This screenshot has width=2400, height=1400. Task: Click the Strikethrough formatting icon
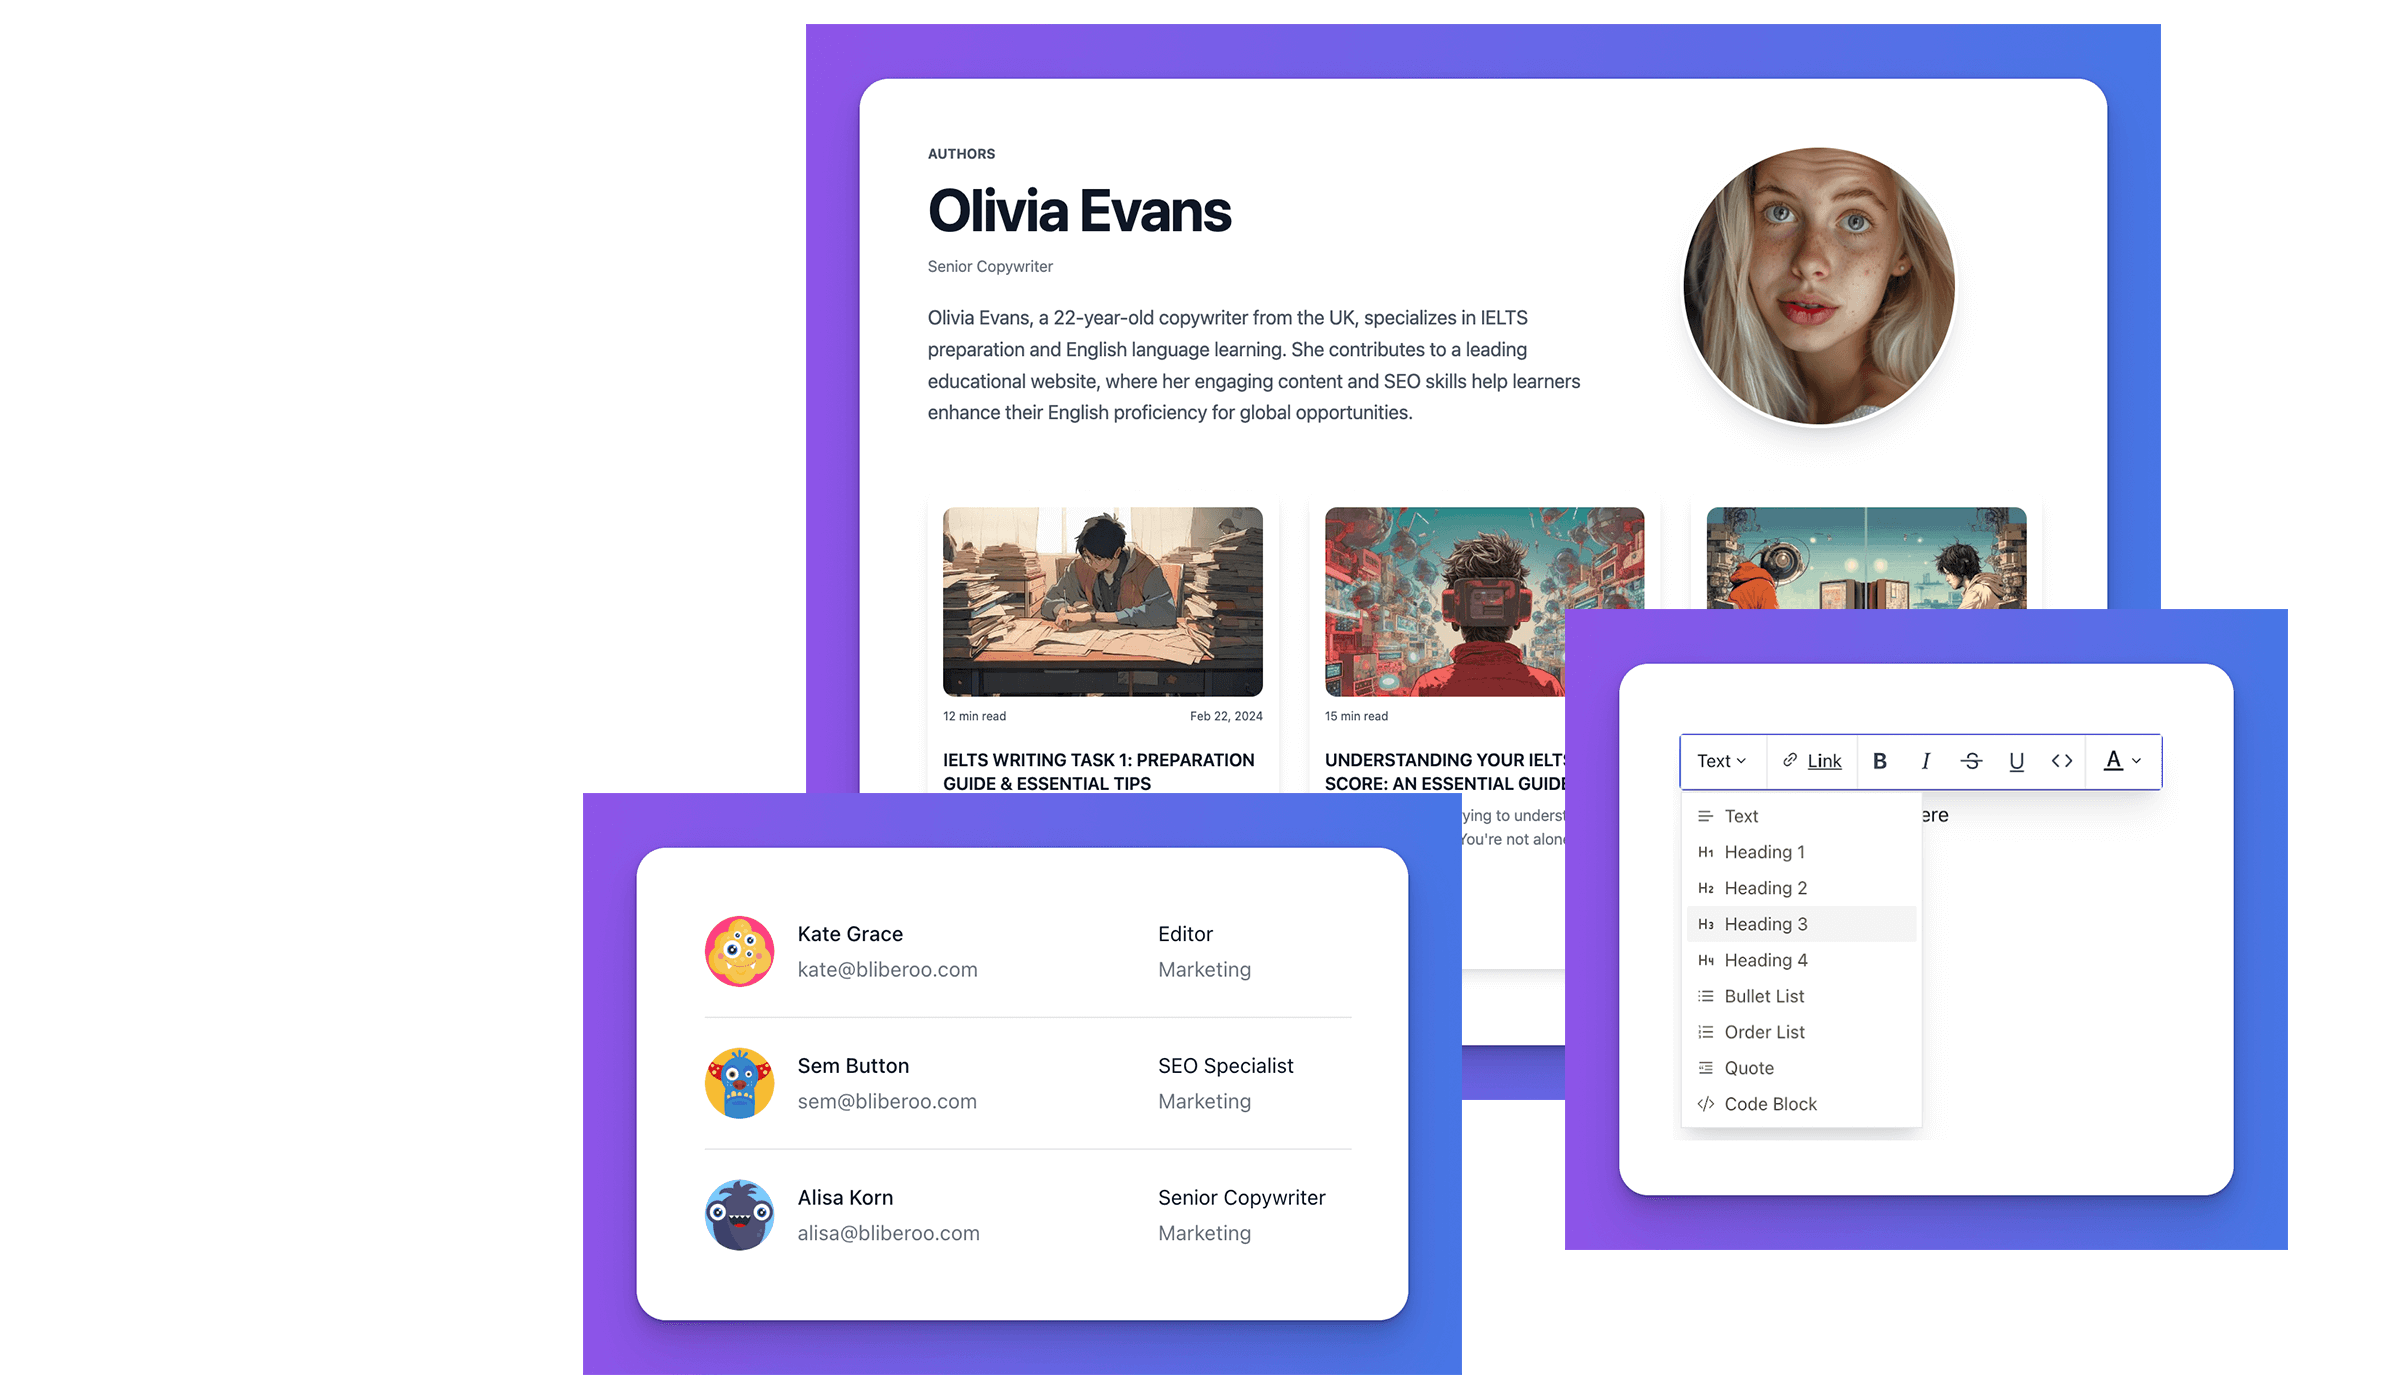coord(1972,762)
